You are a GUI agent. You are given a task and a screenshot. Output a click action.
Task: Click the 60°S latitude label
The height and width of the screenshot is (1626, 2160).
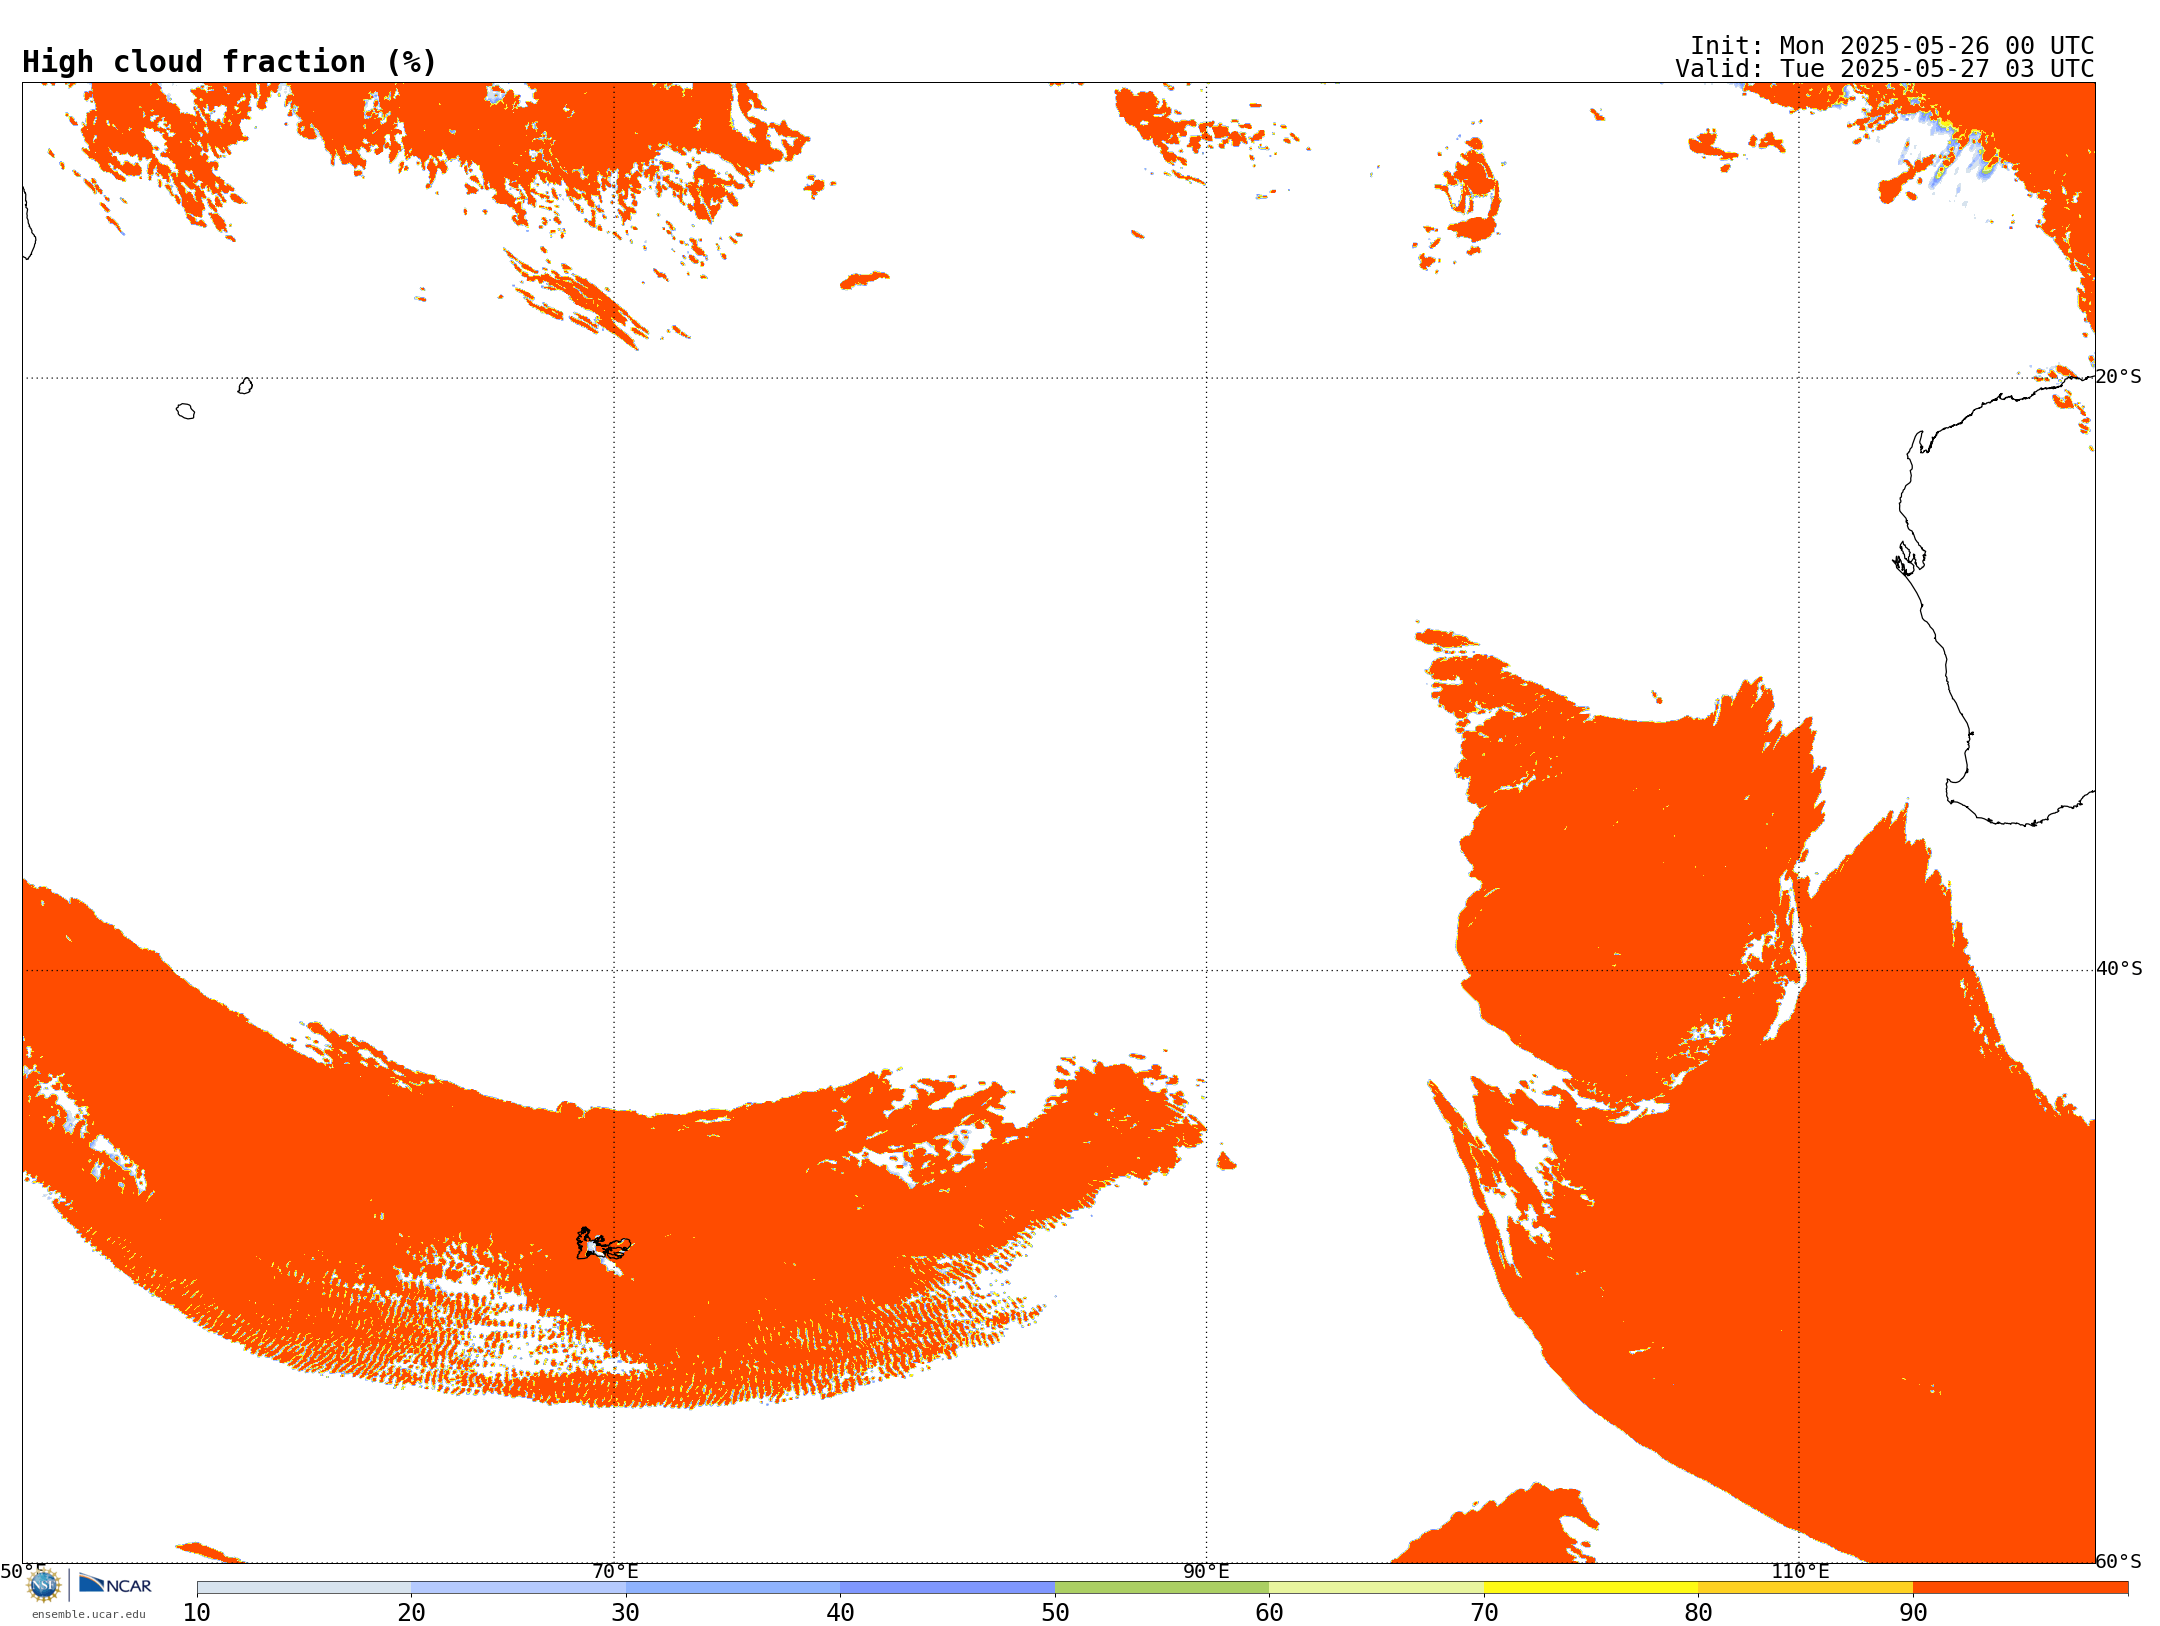click(2118, 1561)
